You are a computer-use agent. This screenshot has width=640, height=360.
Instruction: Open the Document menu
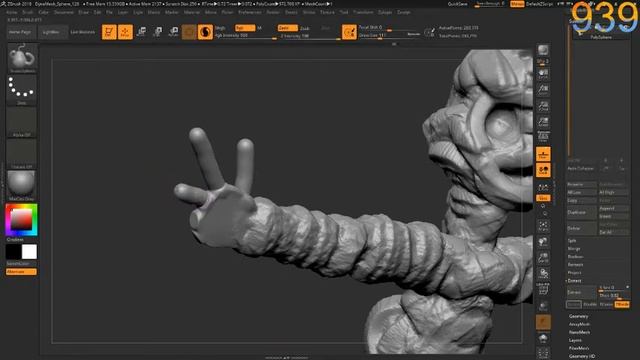64,12
